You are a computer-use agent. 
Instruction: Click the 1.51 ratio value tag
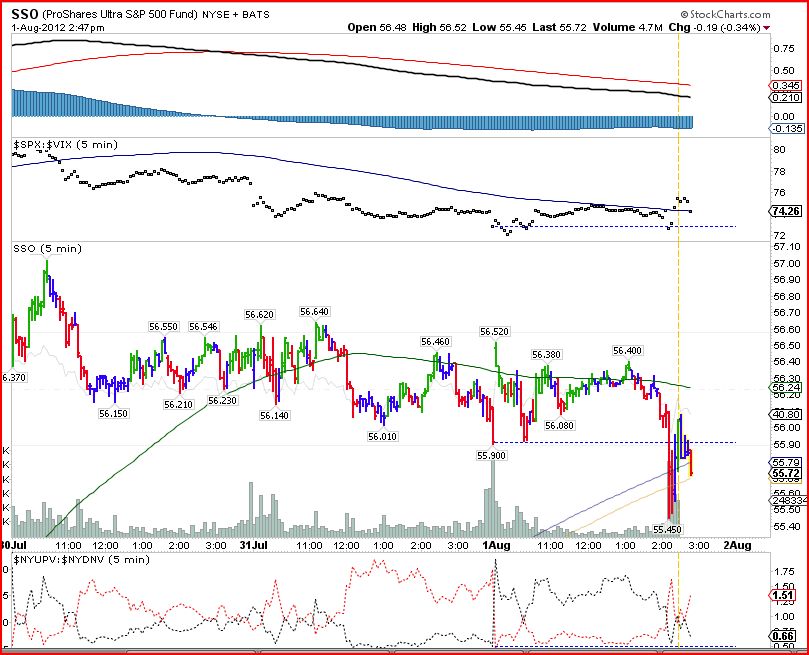click(x=783, y=596)
